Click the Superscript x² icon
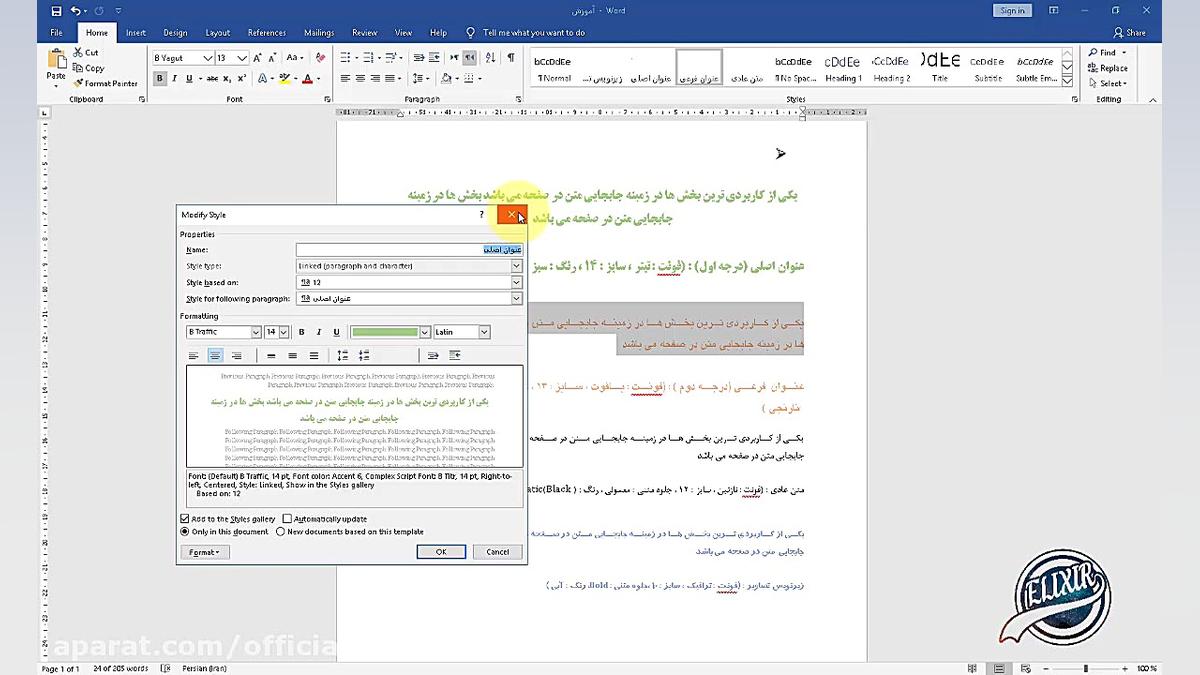 (241, 78)
